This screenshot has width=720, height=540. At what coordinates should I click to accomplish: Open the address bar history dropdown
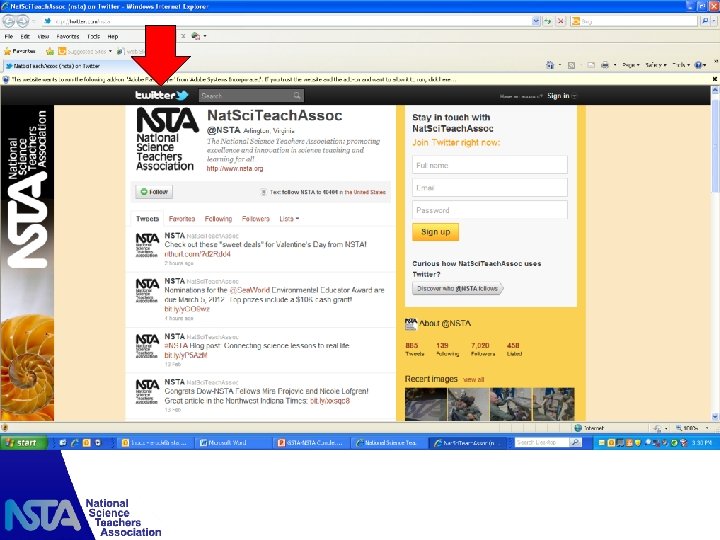pyautogui.click(x=535, y=21)
